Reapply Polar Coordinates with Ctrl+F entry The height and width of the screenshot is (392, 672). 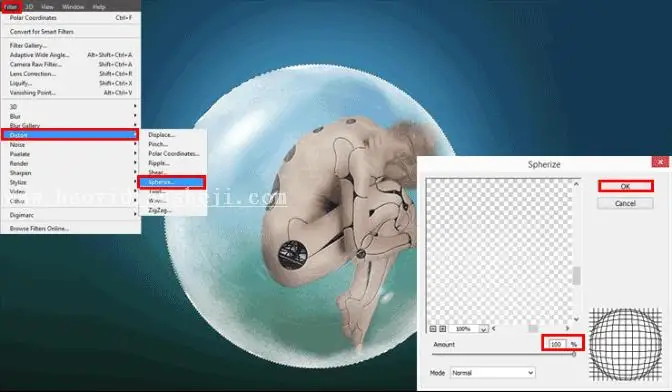(x=71, y=18)
